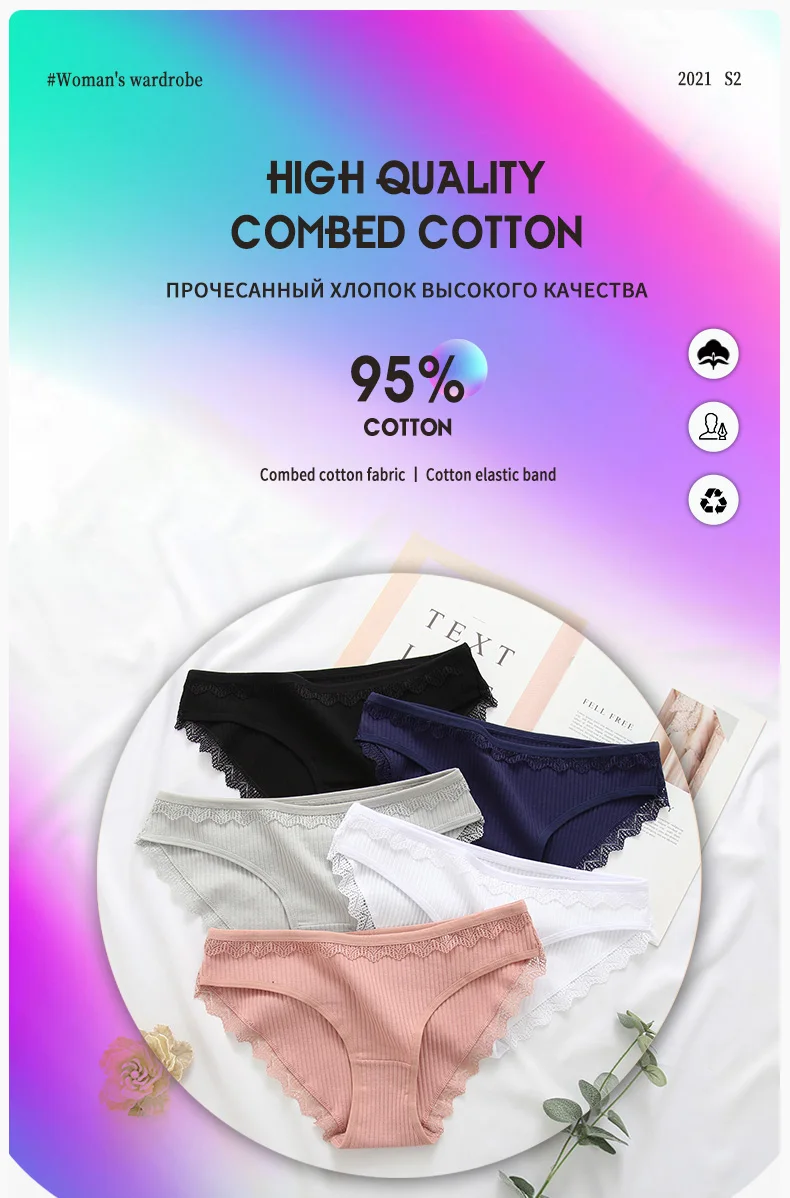Viewport: 790px width, 1198px height.
Task: Click the #Woman's wardrobe hashtag
Action: 125,79
